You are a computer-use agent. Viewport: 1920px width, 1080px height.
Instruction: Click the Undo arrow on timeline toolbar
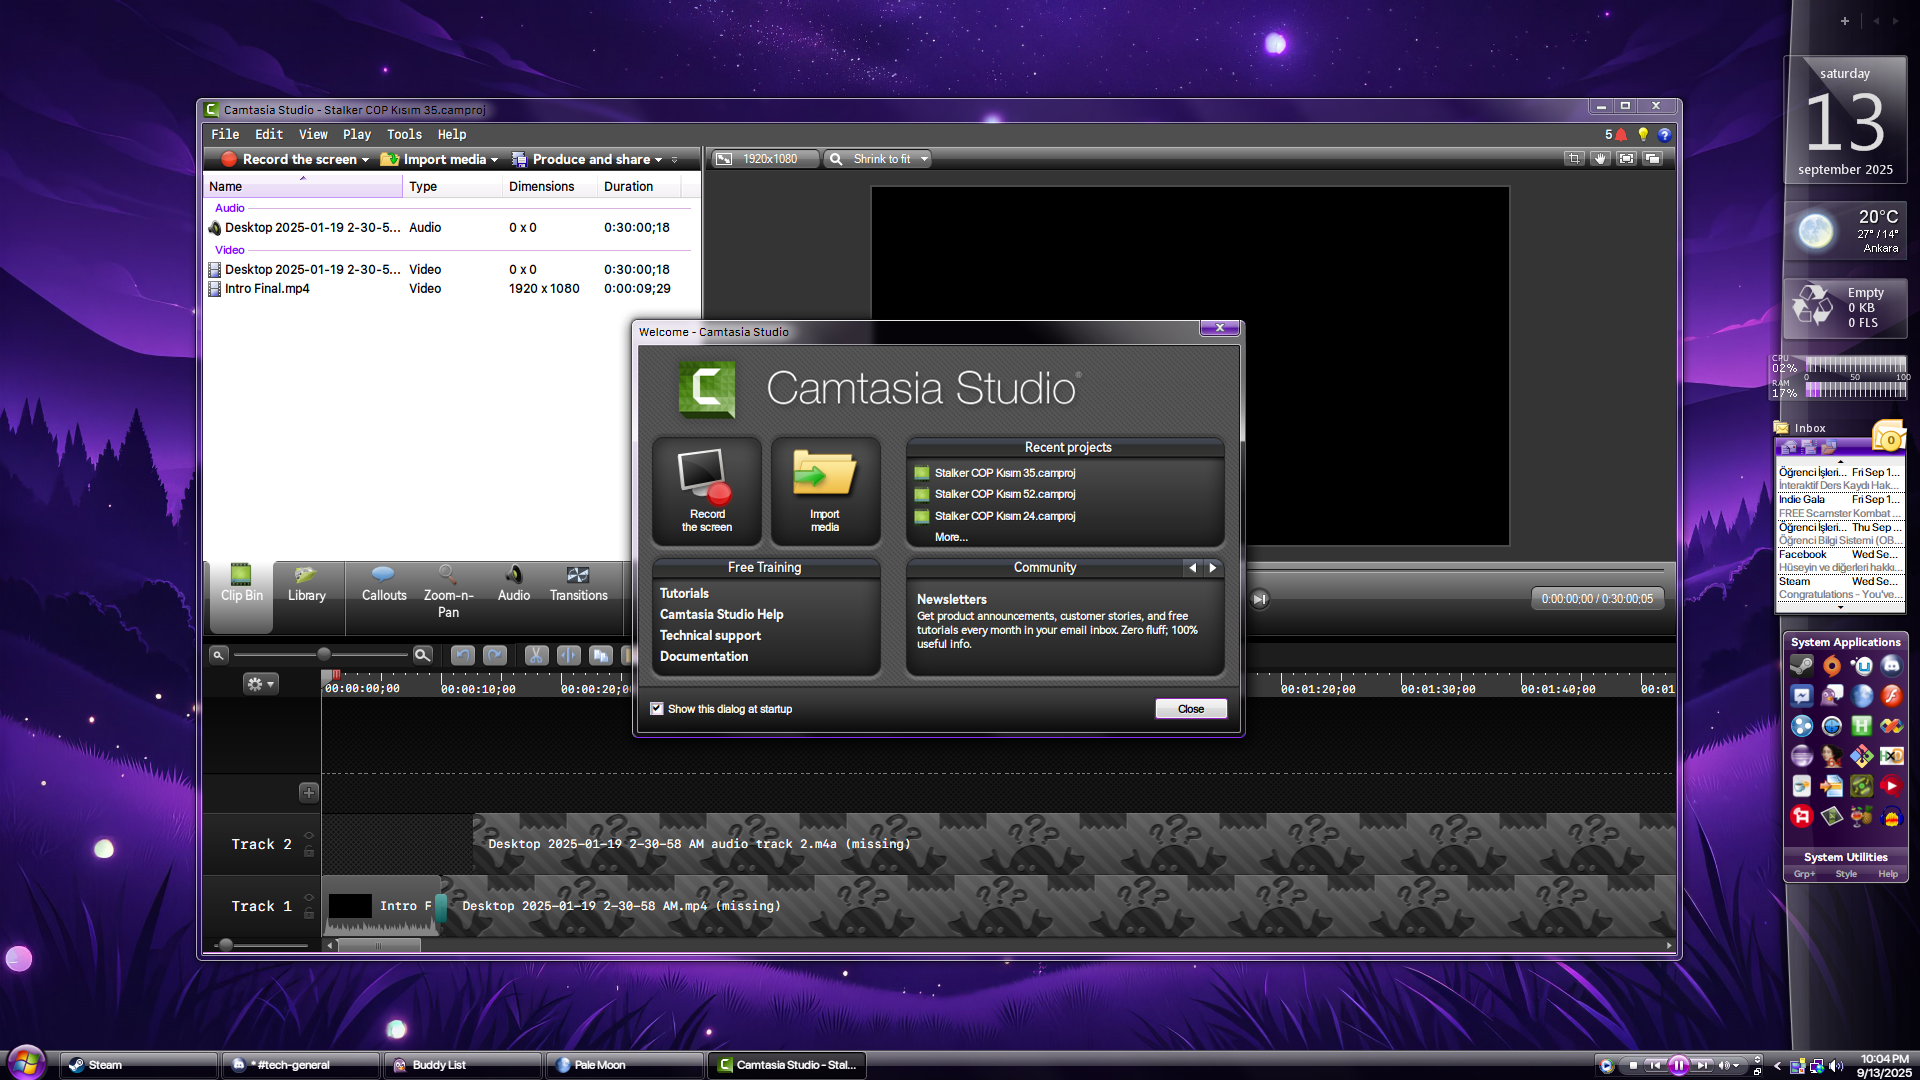[x=462, y=655]
